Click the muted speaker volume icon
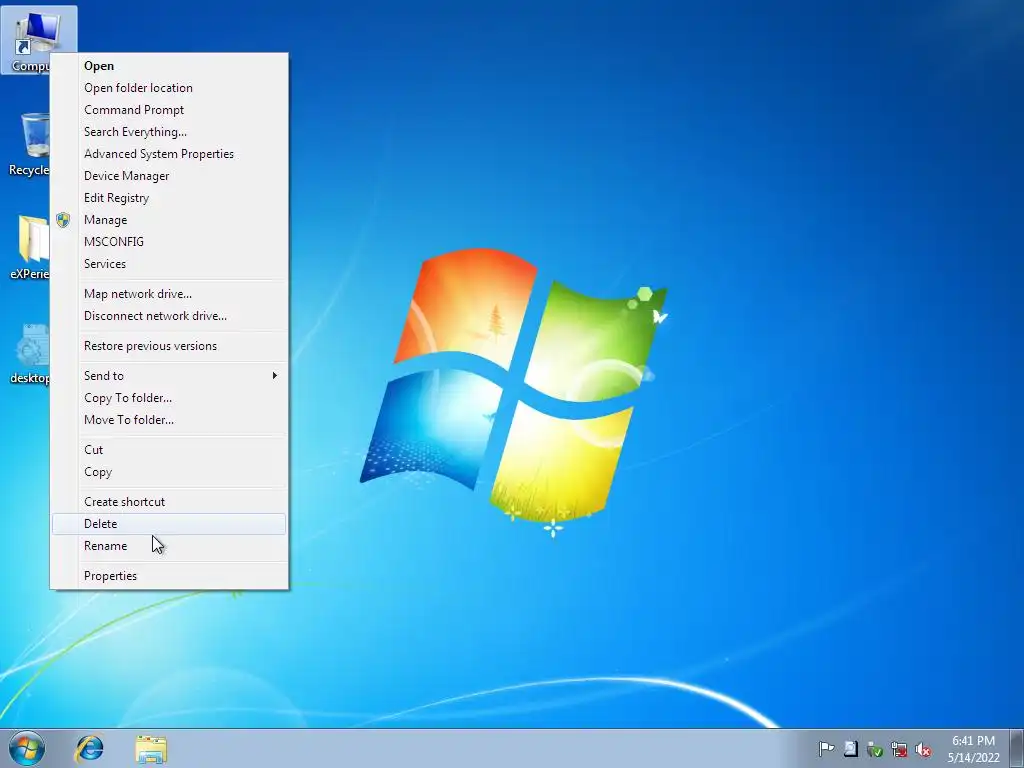The width and height of the screenshot is (1024, 768). click(x=923, y=750)
